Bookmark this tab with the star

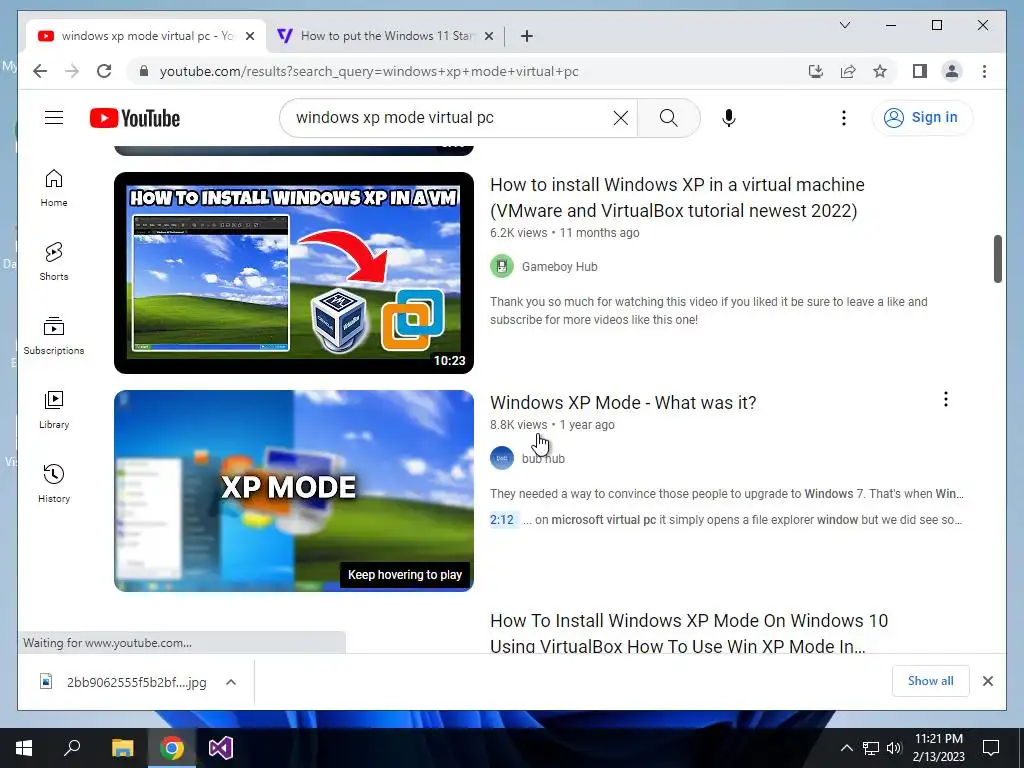880,71
